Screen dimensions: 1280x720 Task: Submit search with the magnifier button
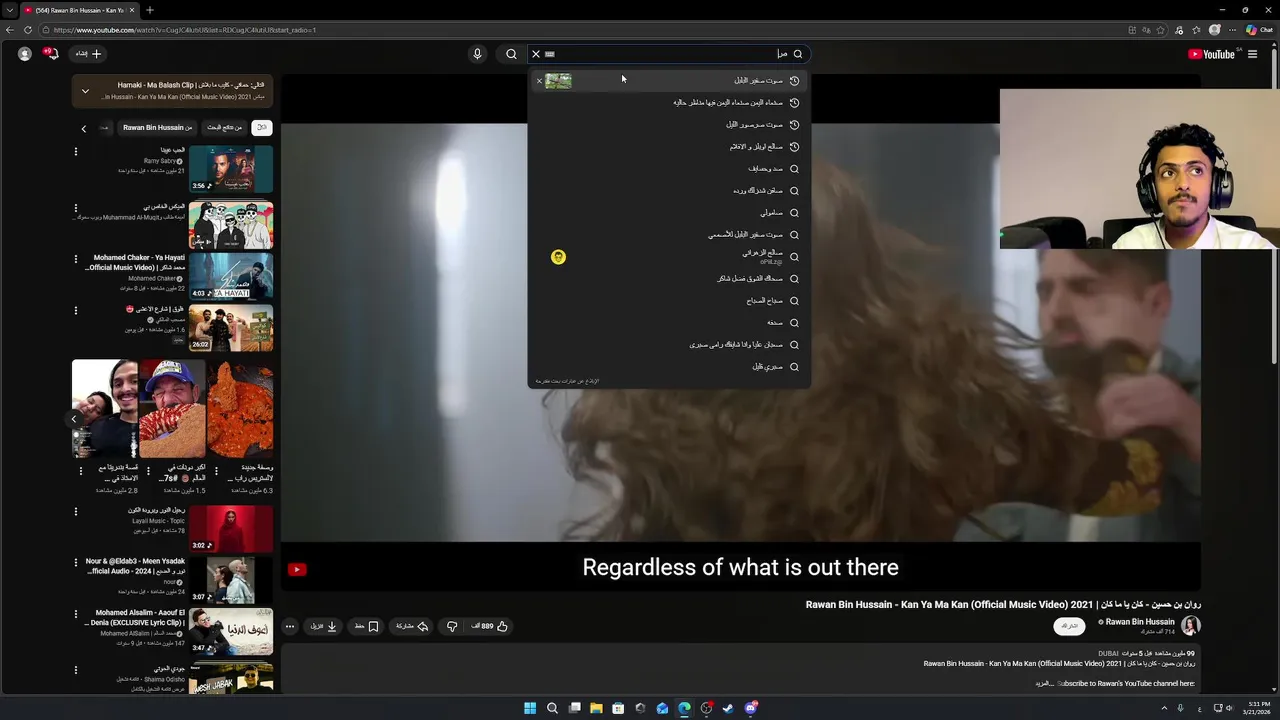(x=511, y=54)
